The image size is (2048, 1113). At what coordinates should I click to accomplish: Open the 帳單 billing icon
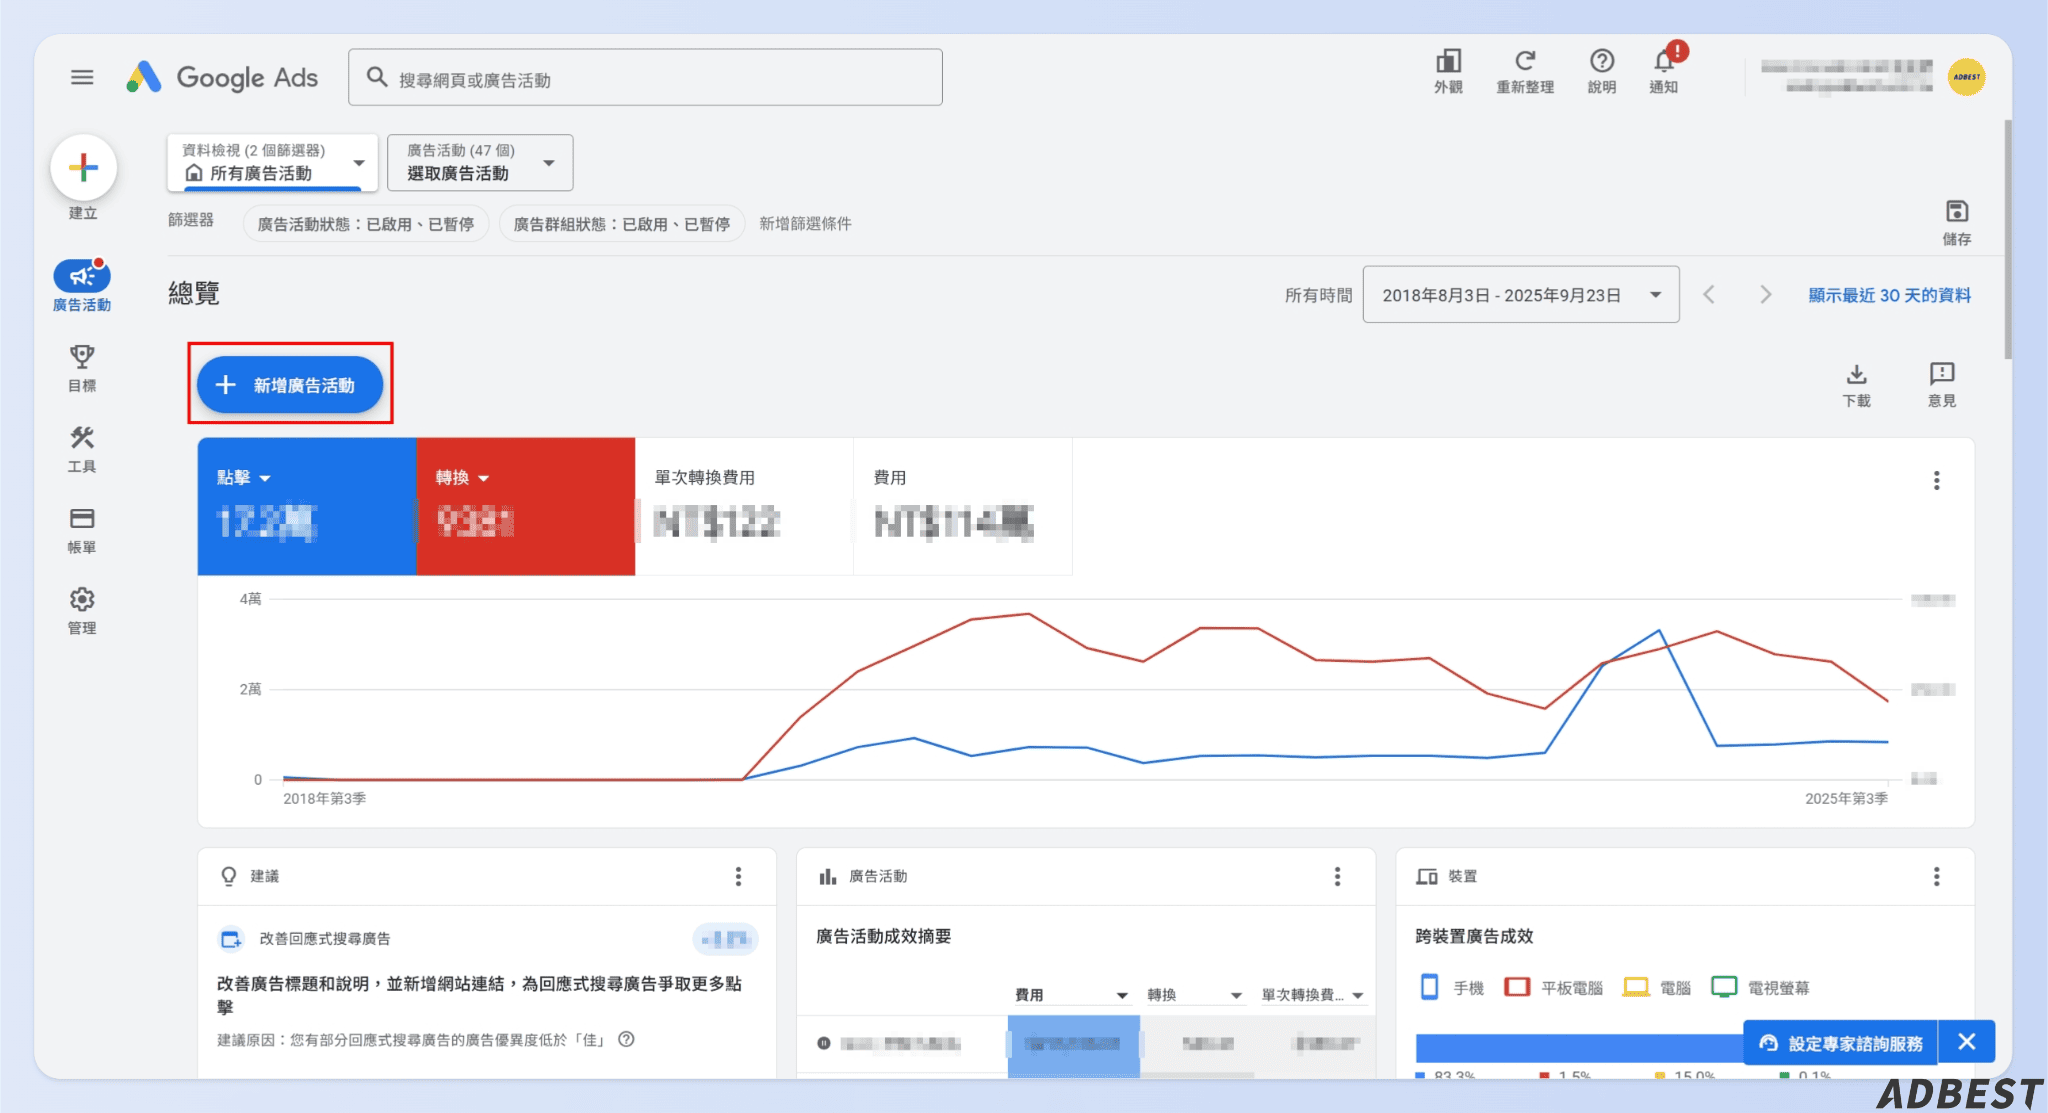pos(82,520)
